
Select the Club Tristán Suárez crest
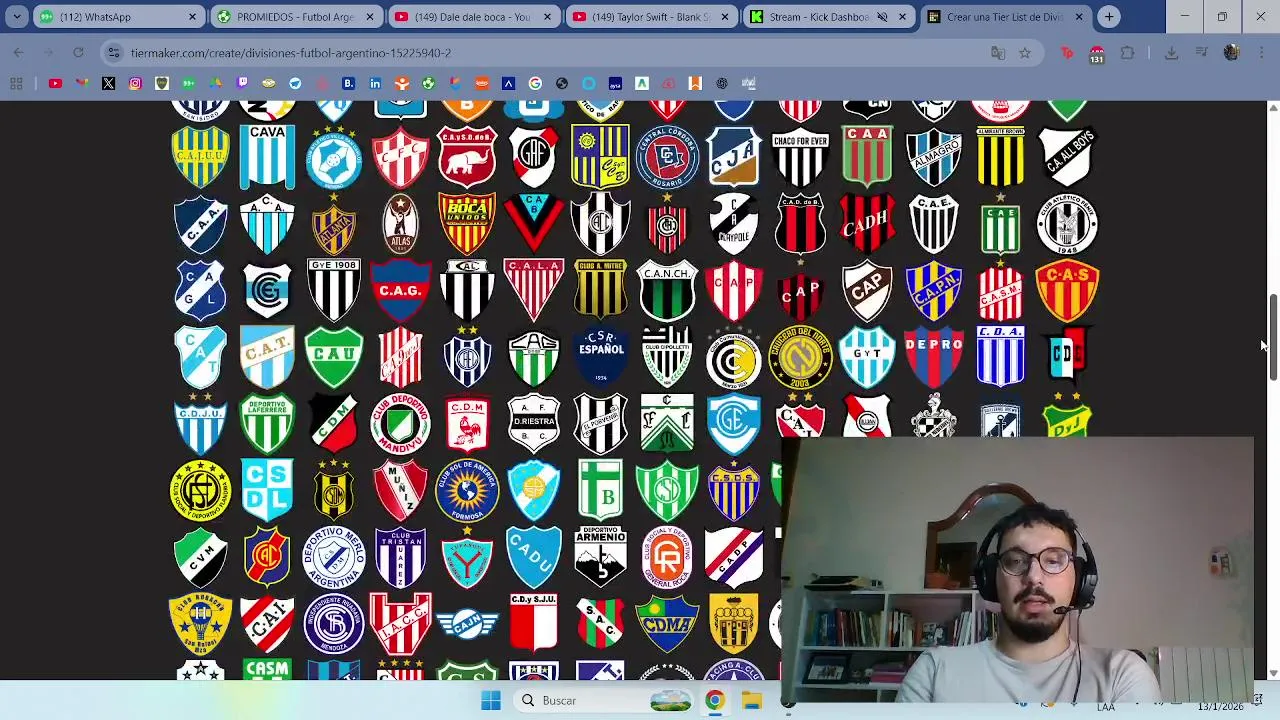coord(400,557)
